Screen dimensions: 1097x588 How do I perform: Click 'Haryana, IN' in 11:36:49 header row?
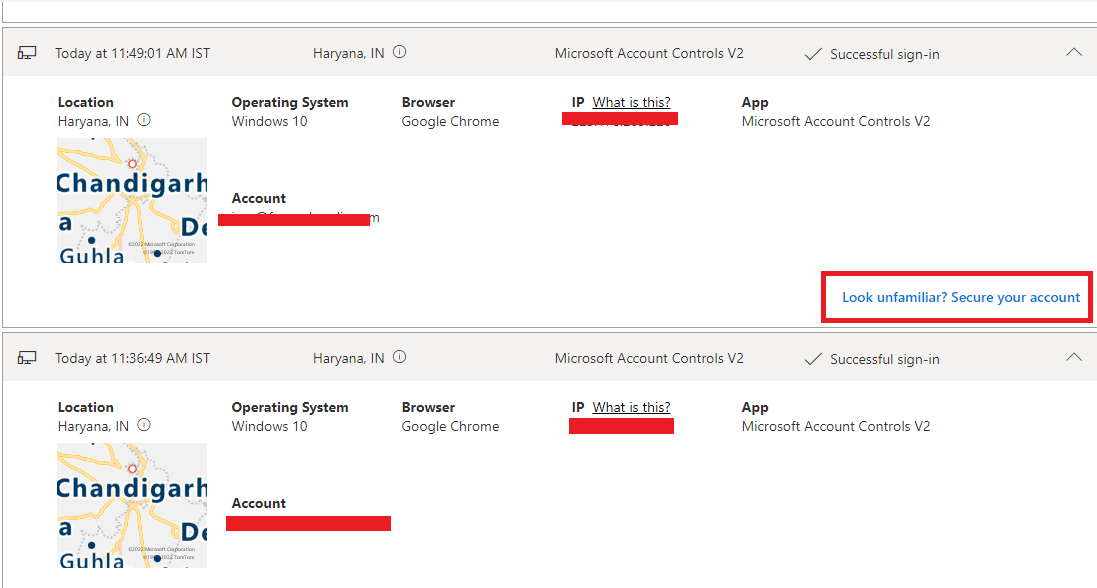[348, 358]
